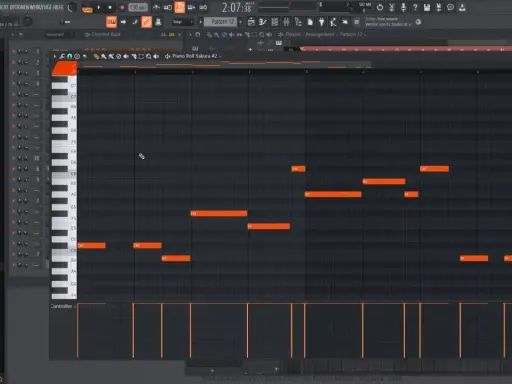Open Playlist options menu arrow
Viewport: 512px width, 384px height.
[190, 34]
